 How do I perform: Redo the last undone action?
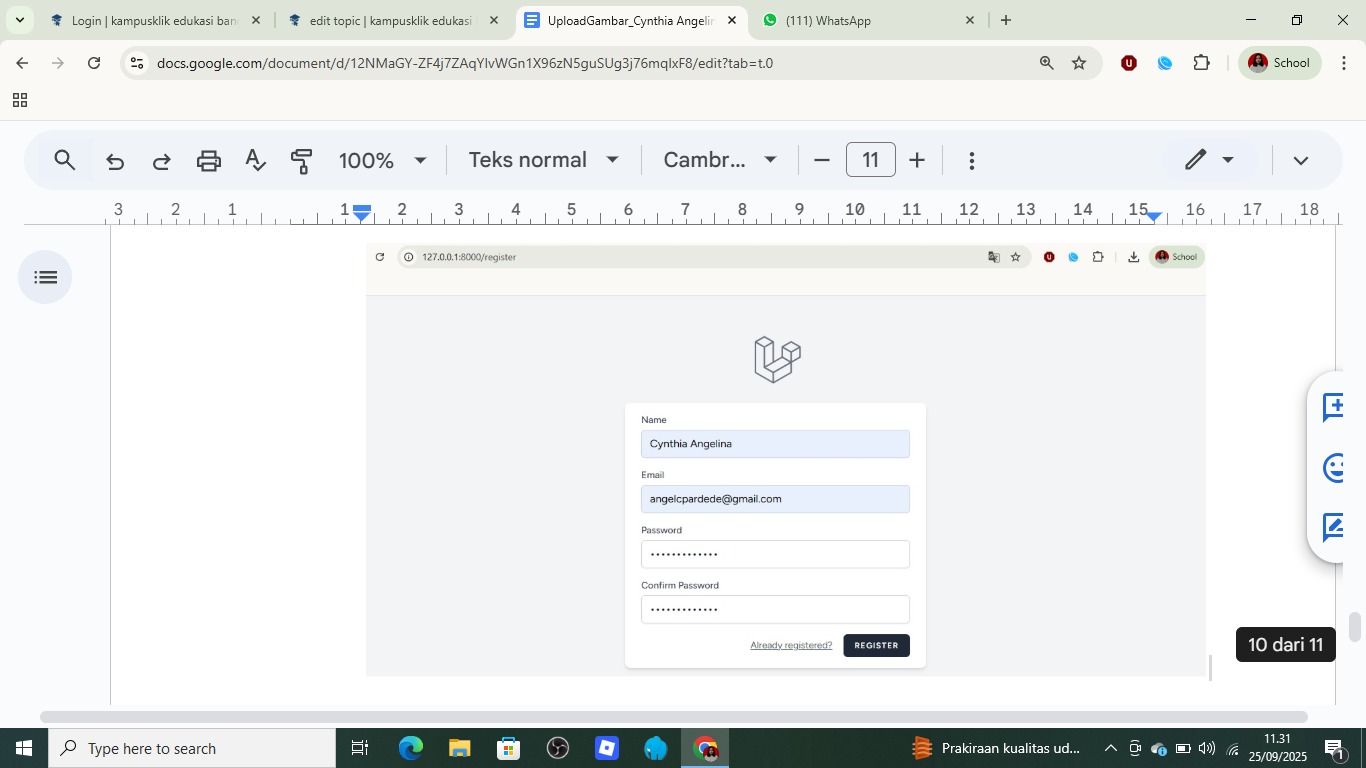pos(161,160)
